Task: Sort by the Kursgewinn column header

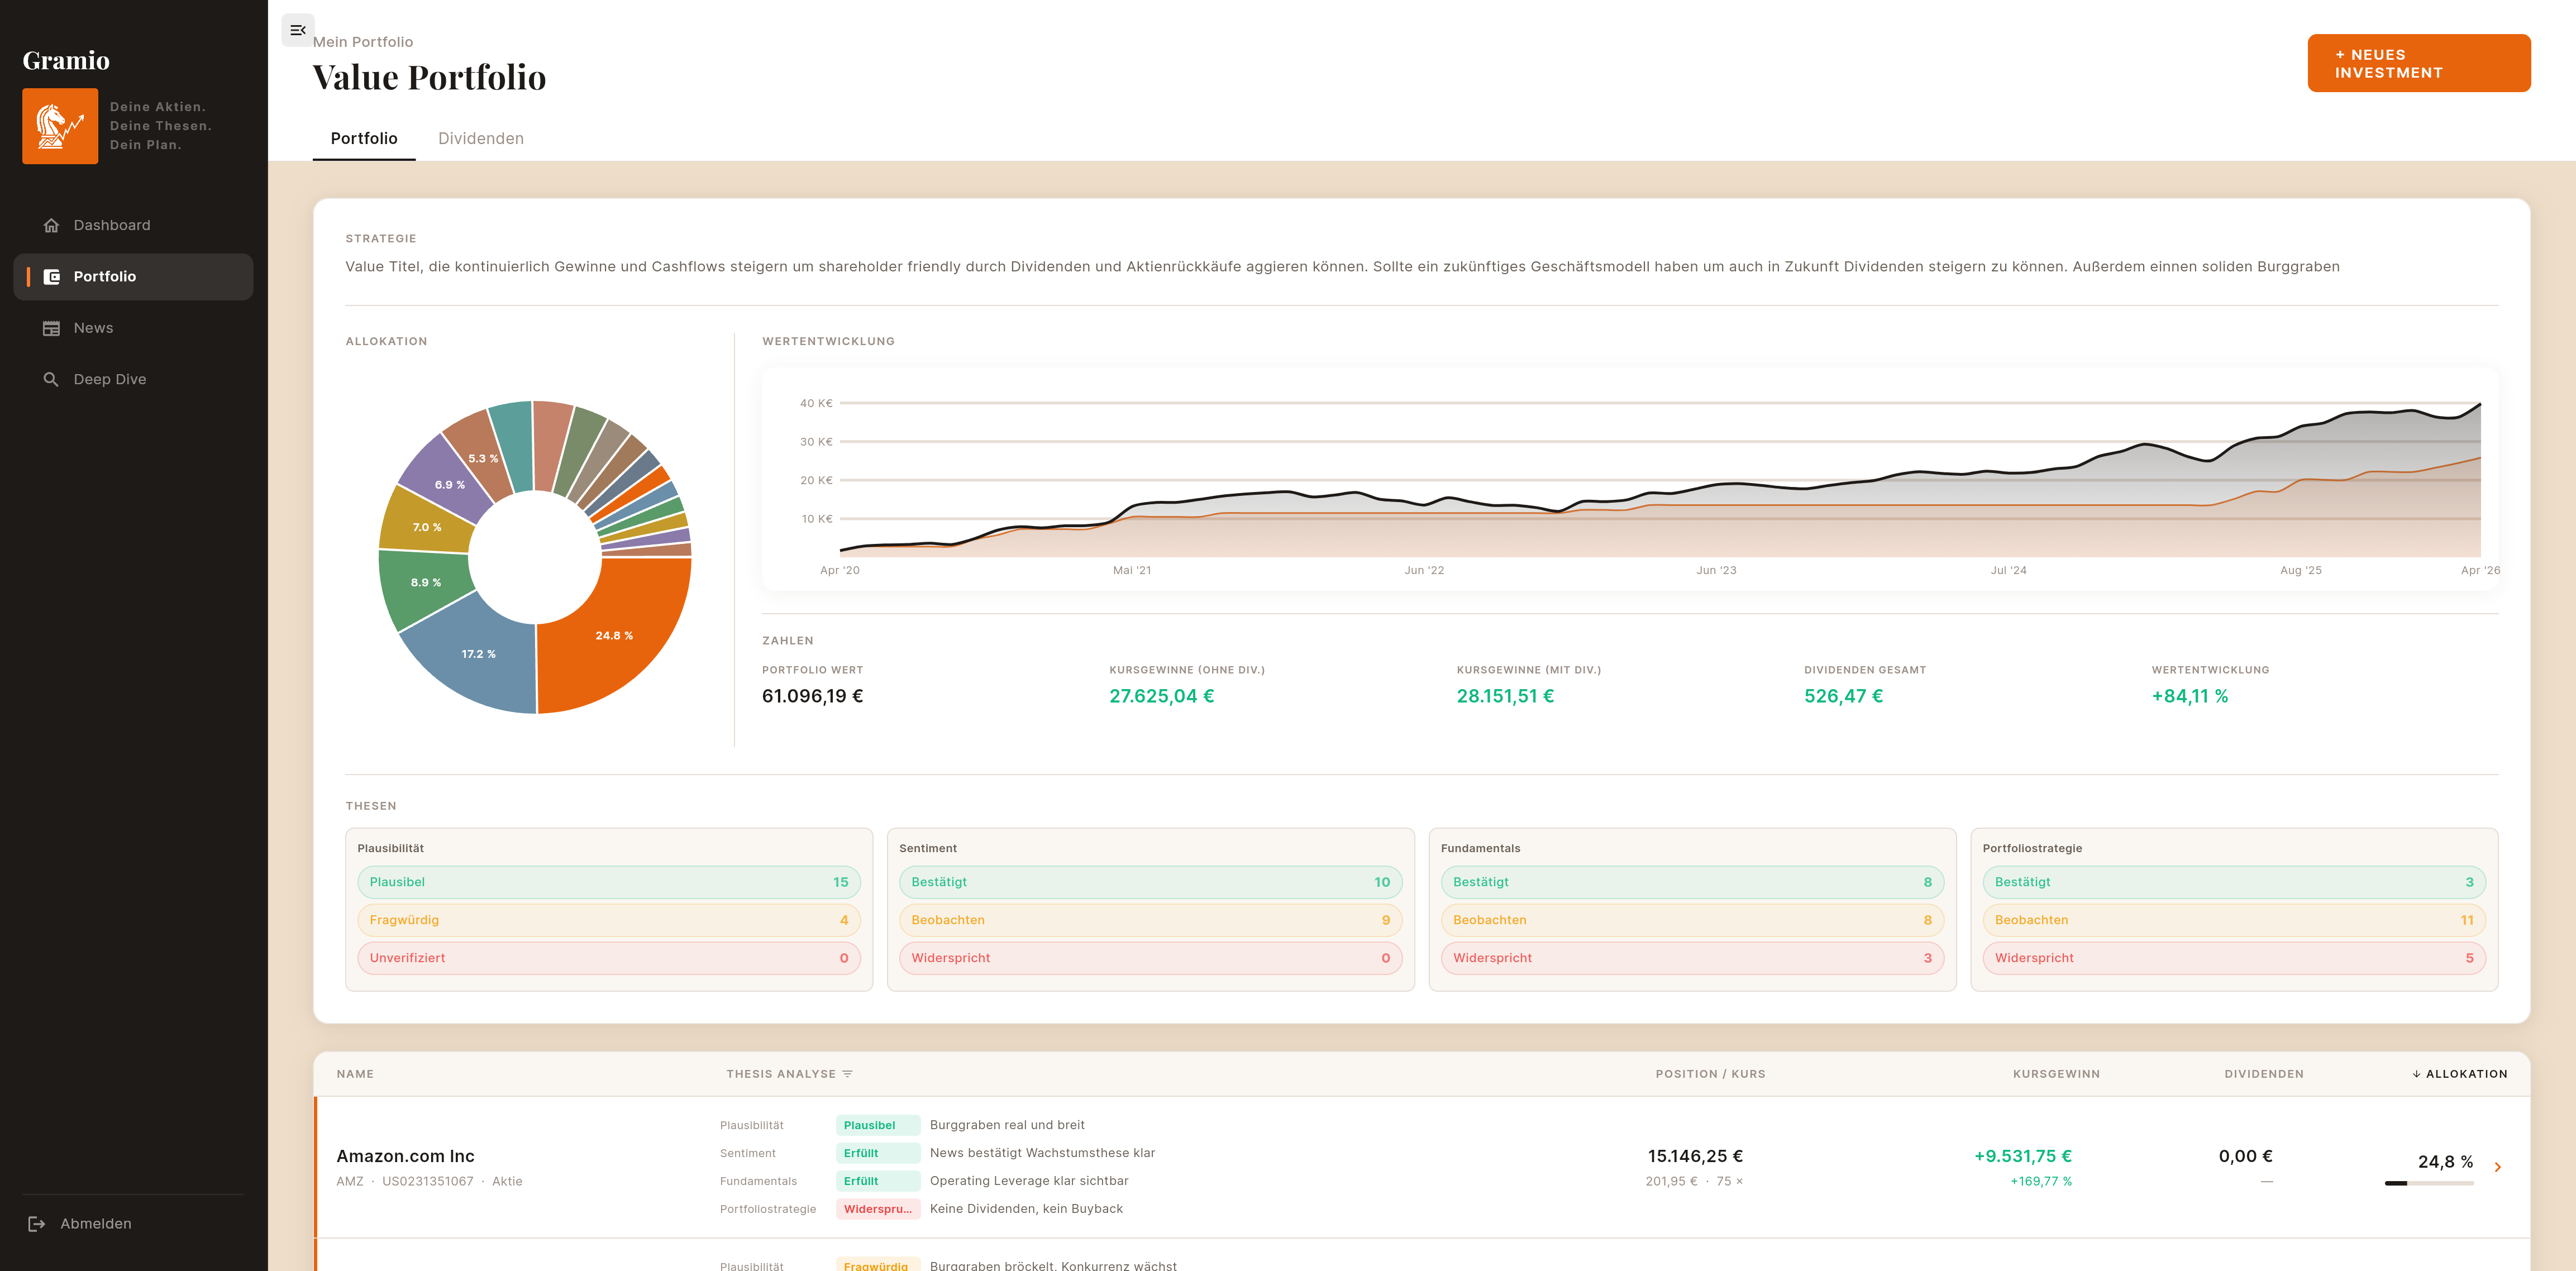Action: (x=2056, y=1074)
